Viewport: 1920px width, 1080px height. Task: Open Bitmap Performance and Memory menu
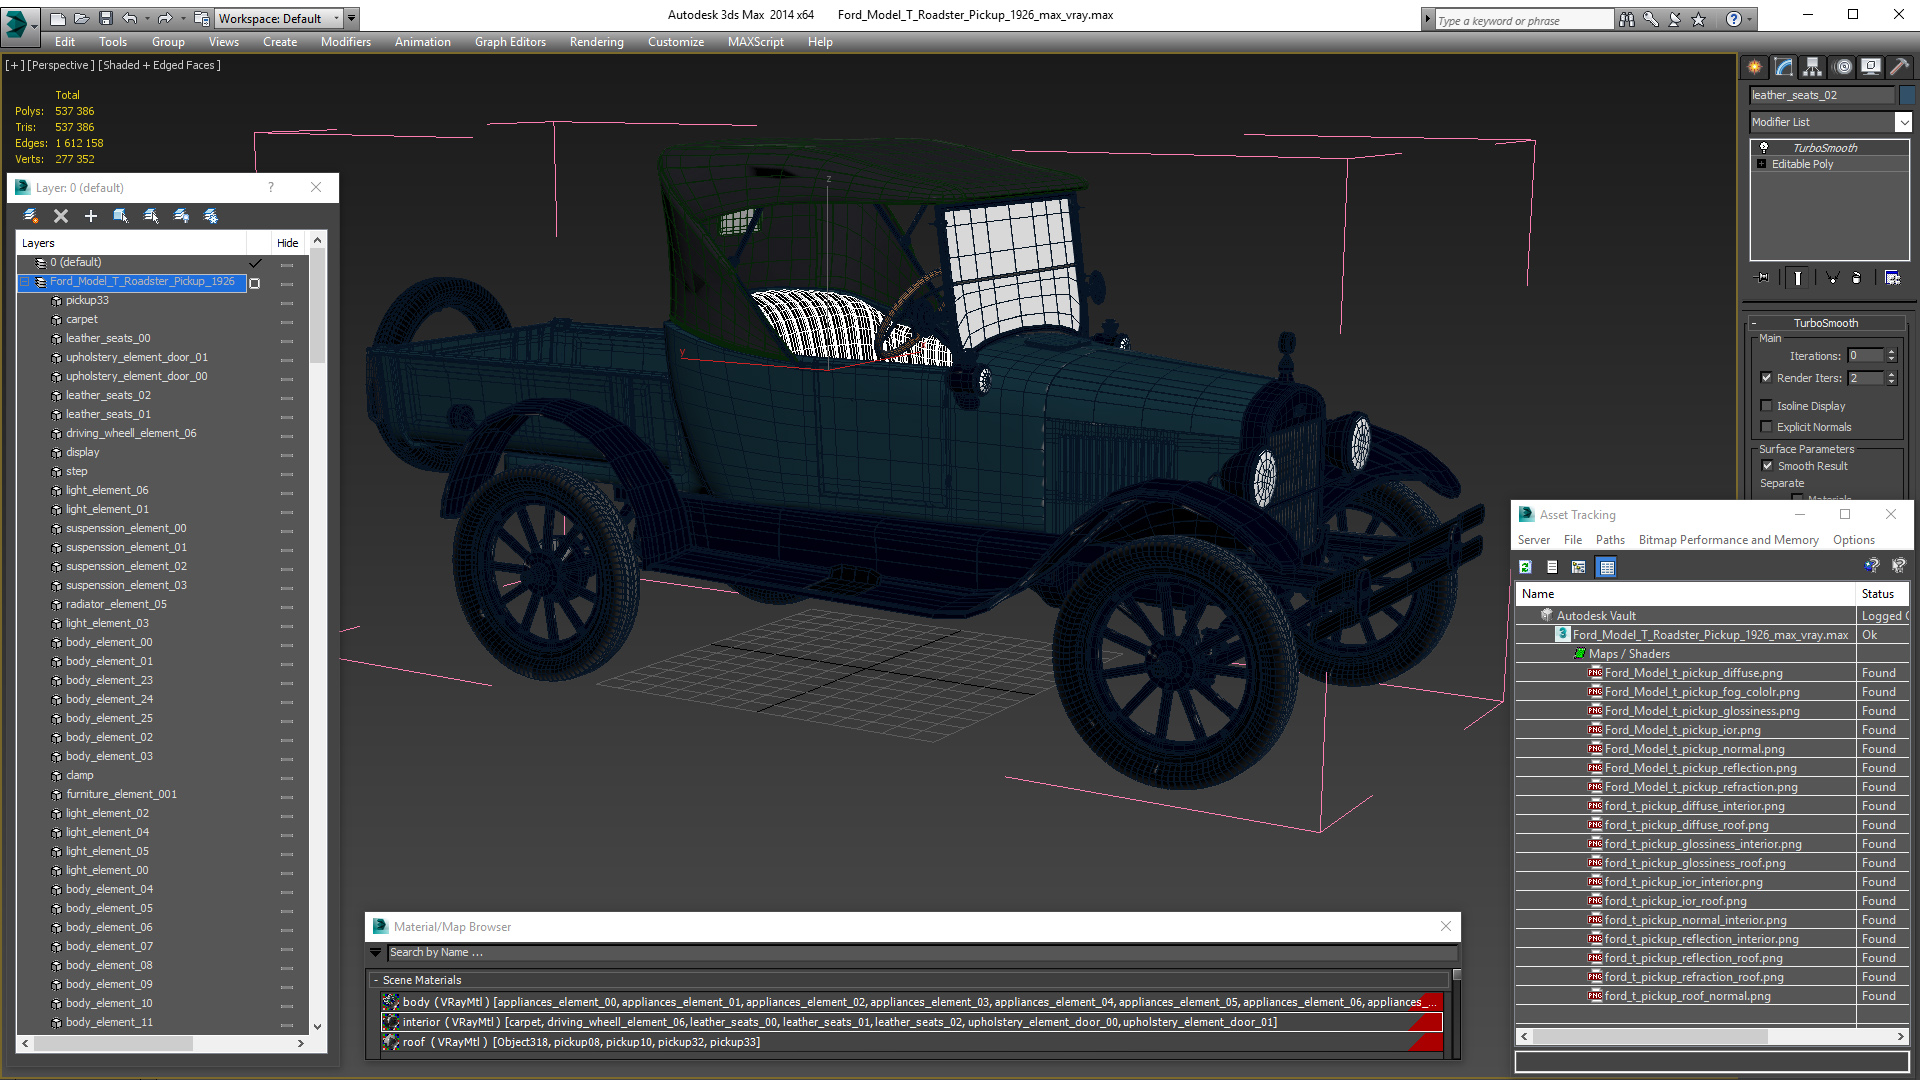1728,540
